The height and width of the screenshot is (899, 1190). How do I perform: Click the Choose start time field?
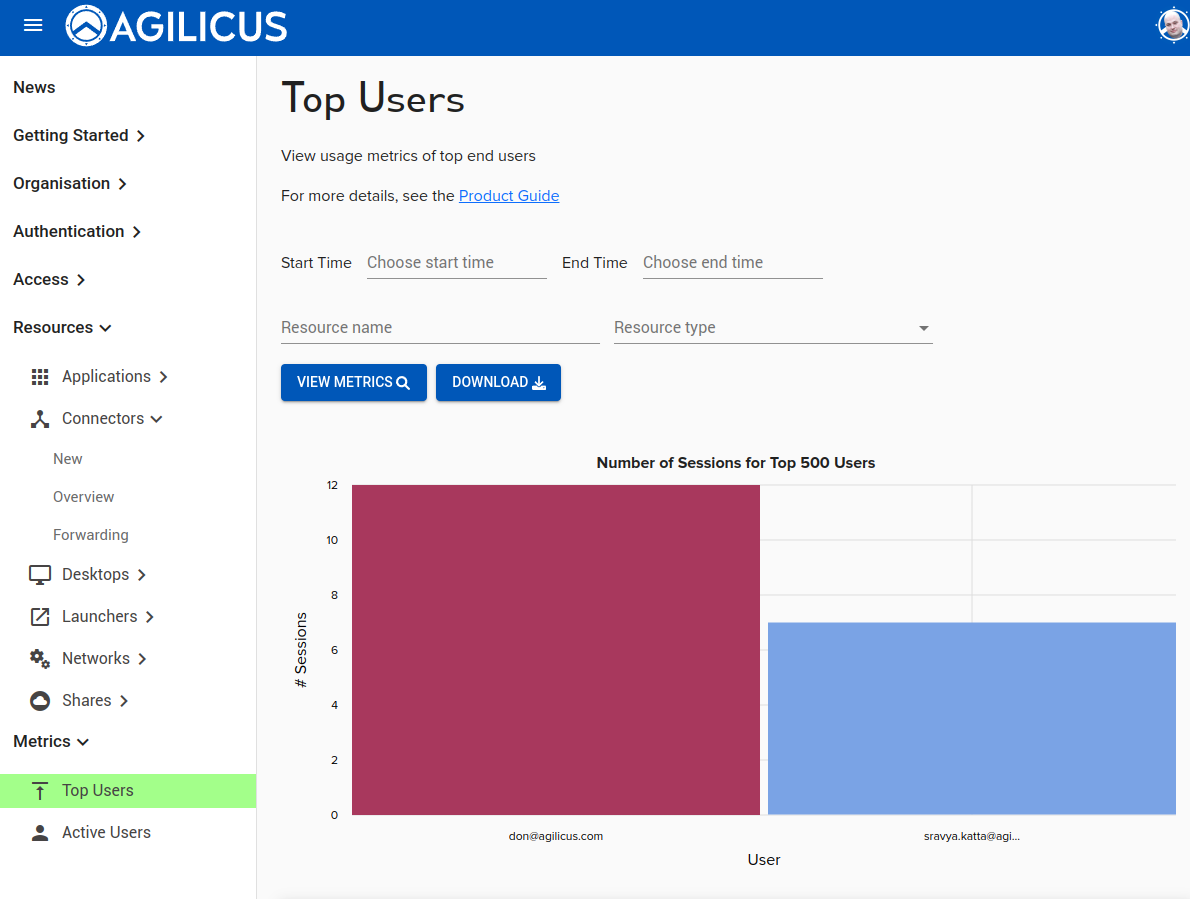456,263
